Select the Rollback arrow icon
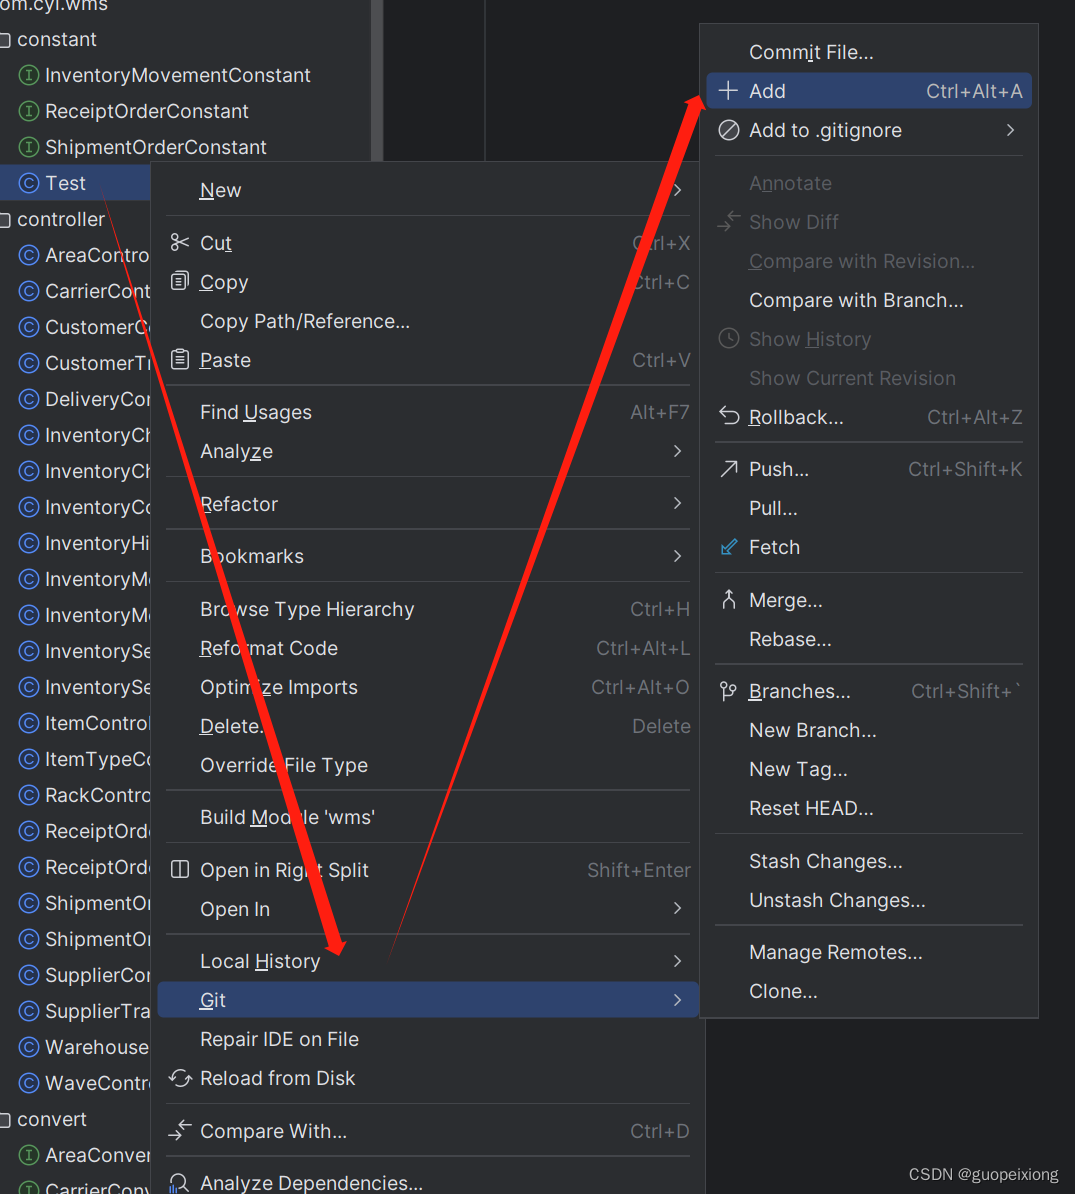Screen dimensions: 1075x1194 pyautogui.click(x=729, y=417)
